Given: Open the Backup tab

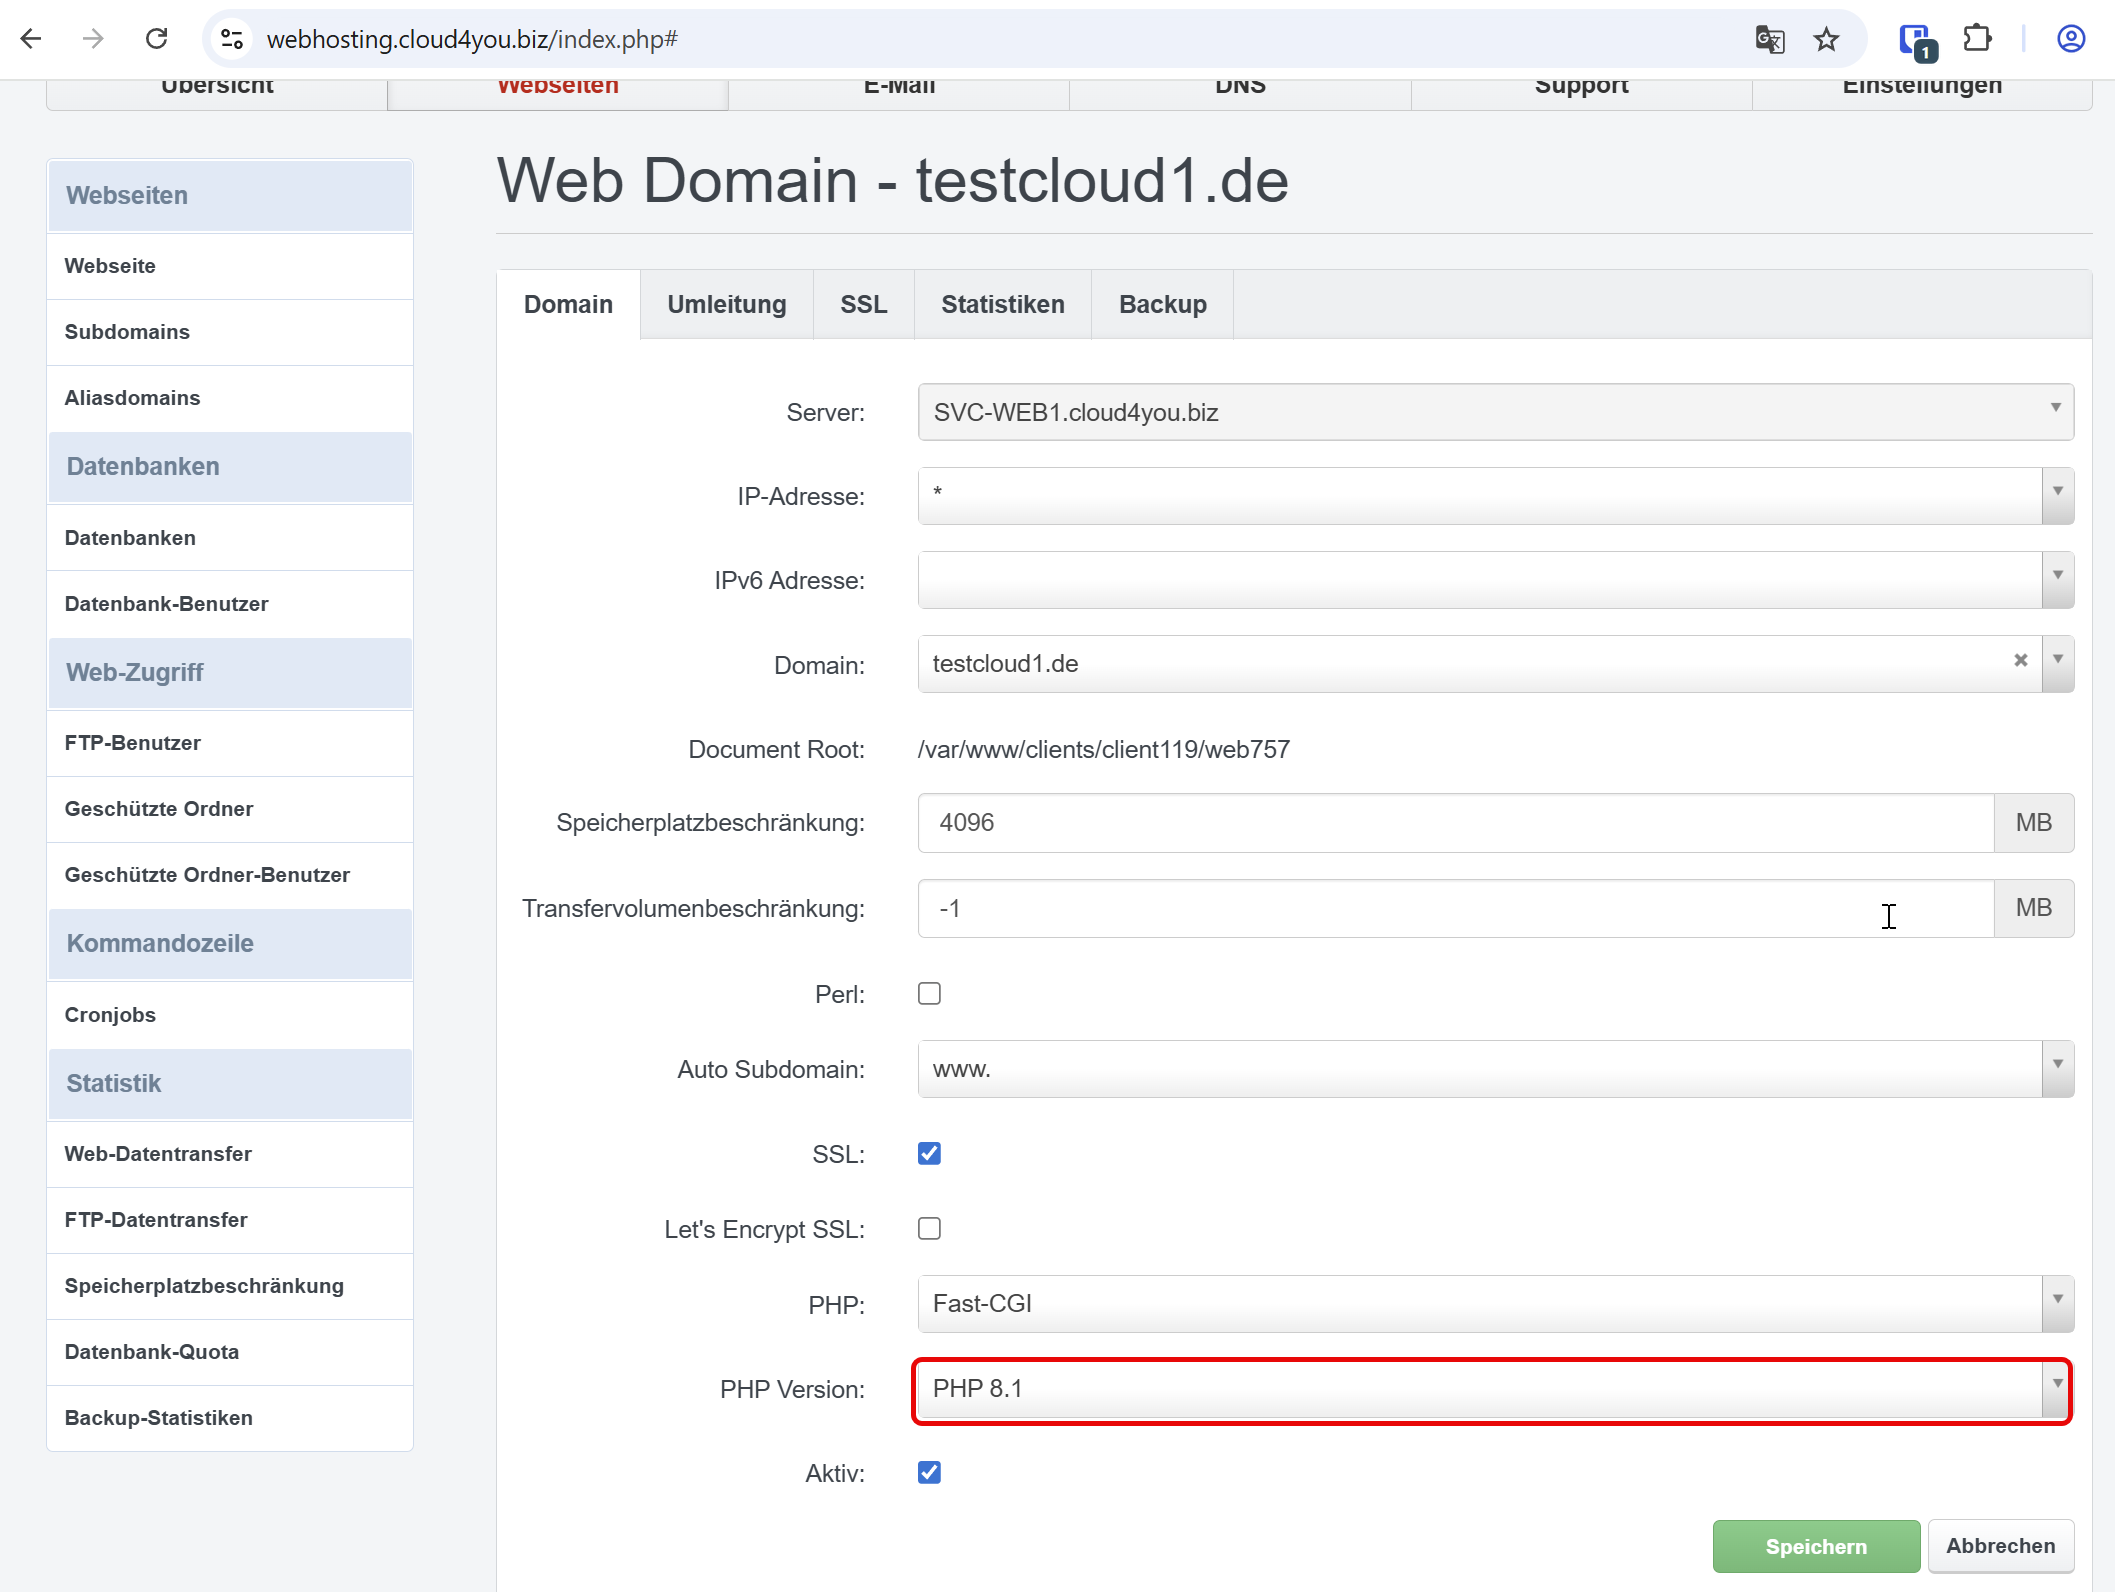Looking at the screenshot, I should click(1162, 304).
